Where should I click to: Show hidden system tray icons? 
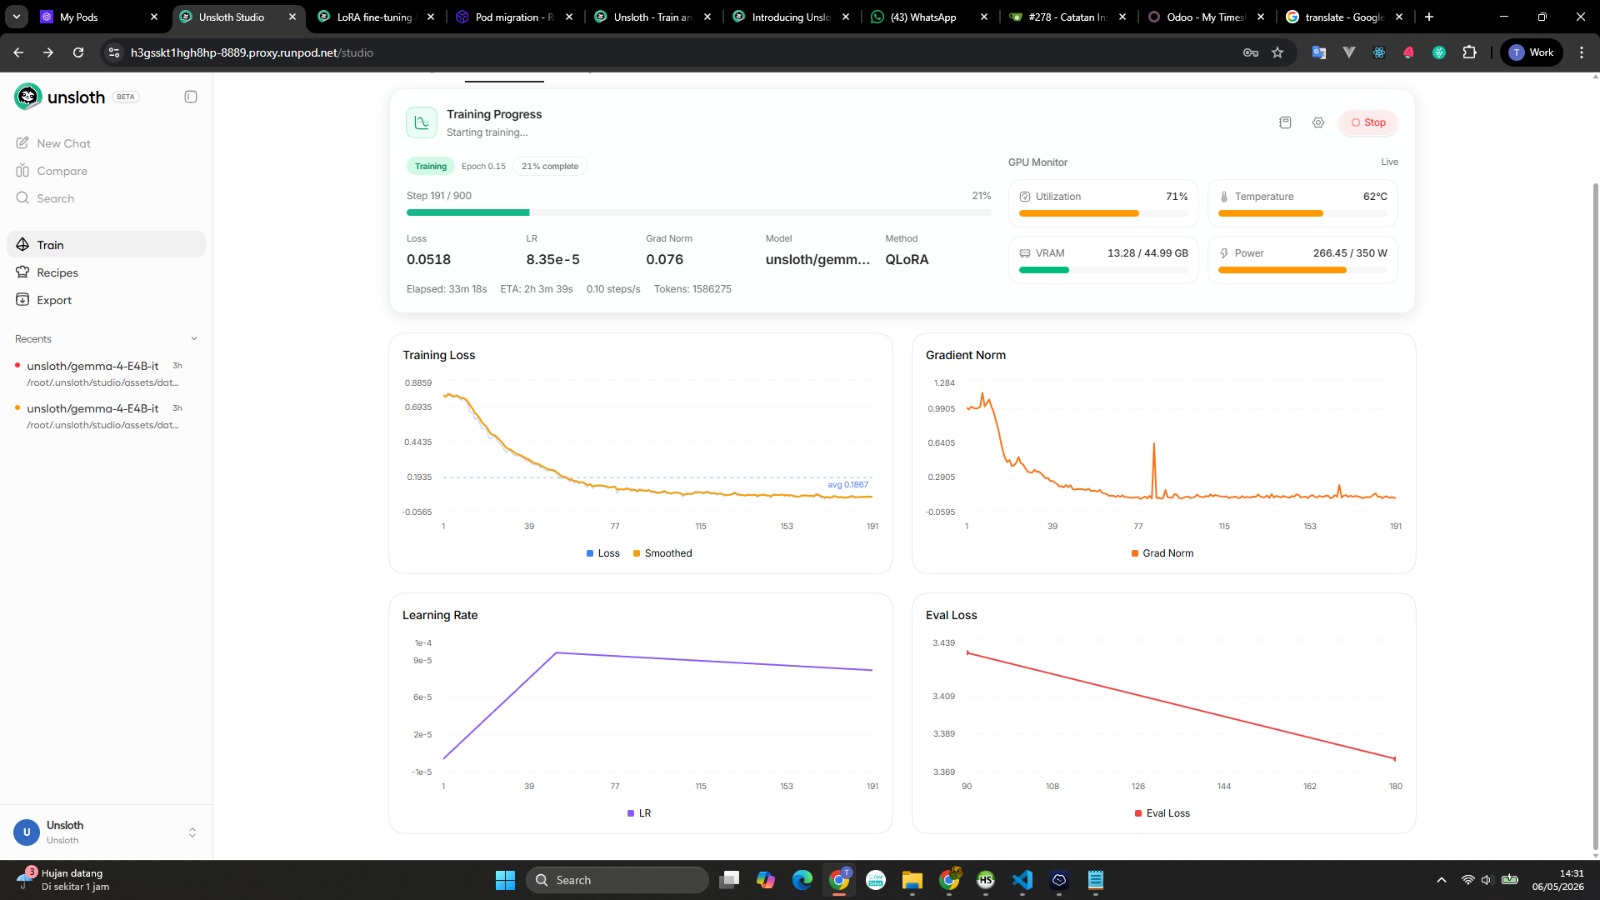[x=1441, y=880]
